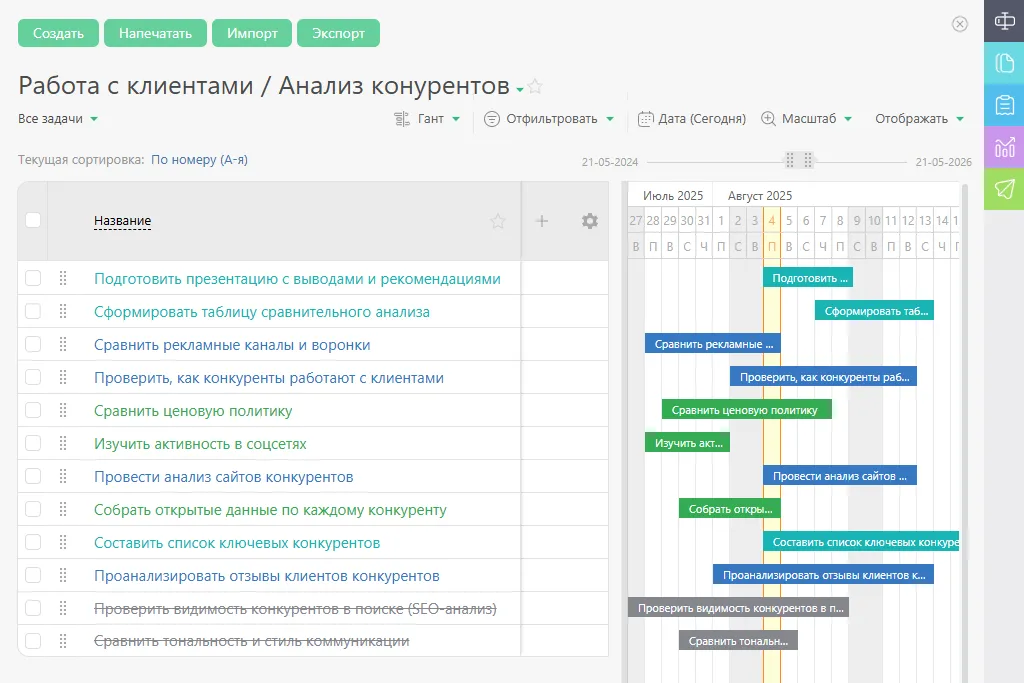This screenshot has width=1024, height=683.
Task: Open the 'Гант' view dropdown
Action: 428,118
